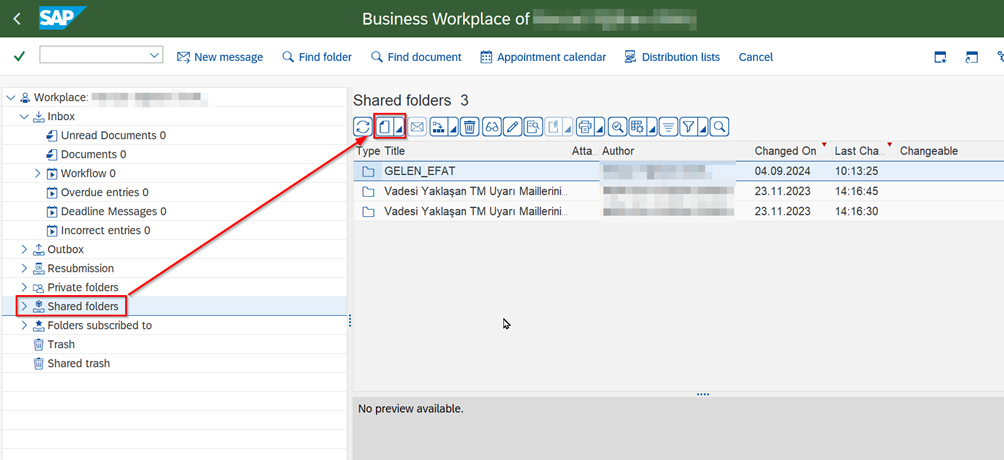Click the Delete trash can toolbar icon
This screenshot has width=1004, height=460.
(x=470, y=127)
